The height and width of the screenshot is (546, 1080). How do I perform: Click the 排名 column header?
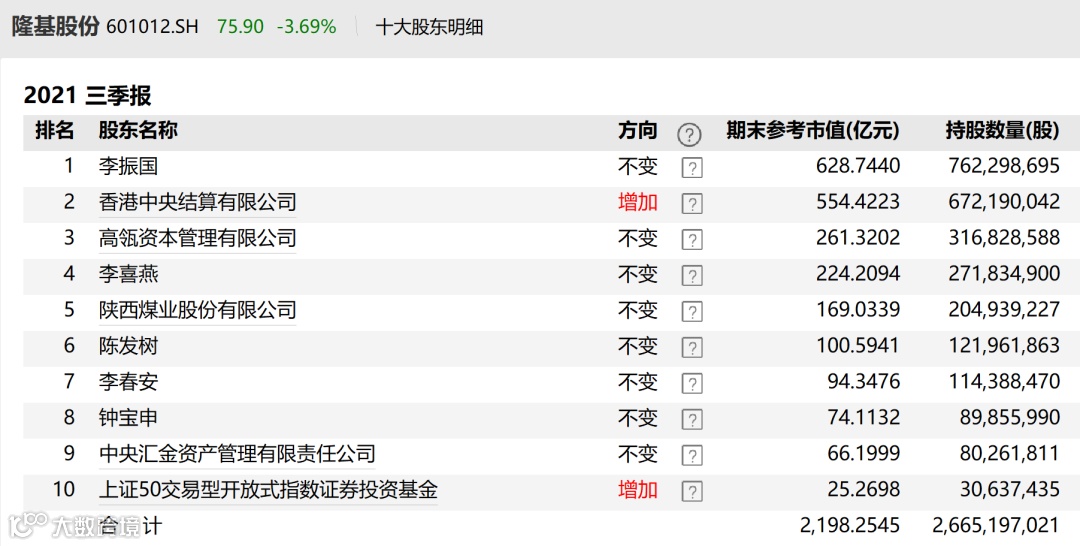click(54, 130)
